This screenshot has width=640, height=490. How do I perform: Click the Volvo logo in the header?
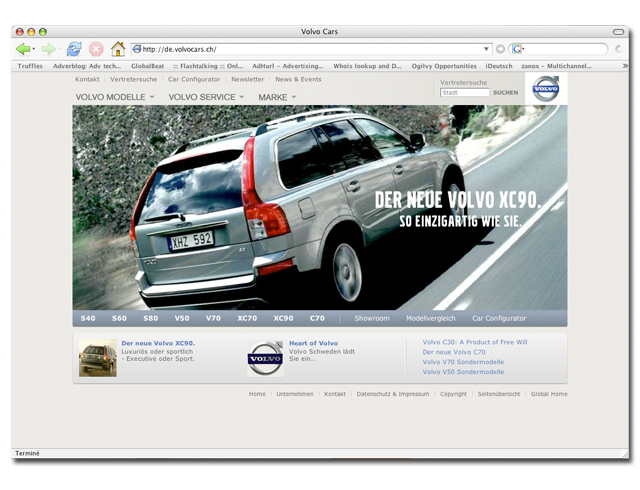pyautogui.click(x=545, y=89)
